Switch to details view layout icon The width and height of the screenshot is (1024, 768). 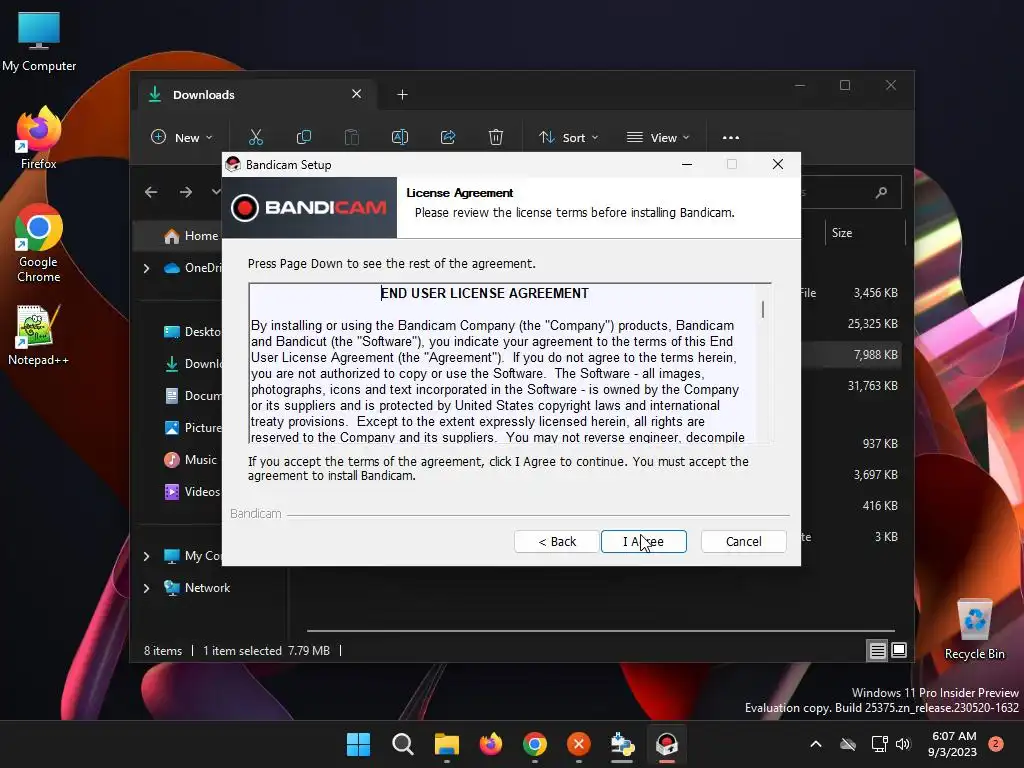point(877,650)
